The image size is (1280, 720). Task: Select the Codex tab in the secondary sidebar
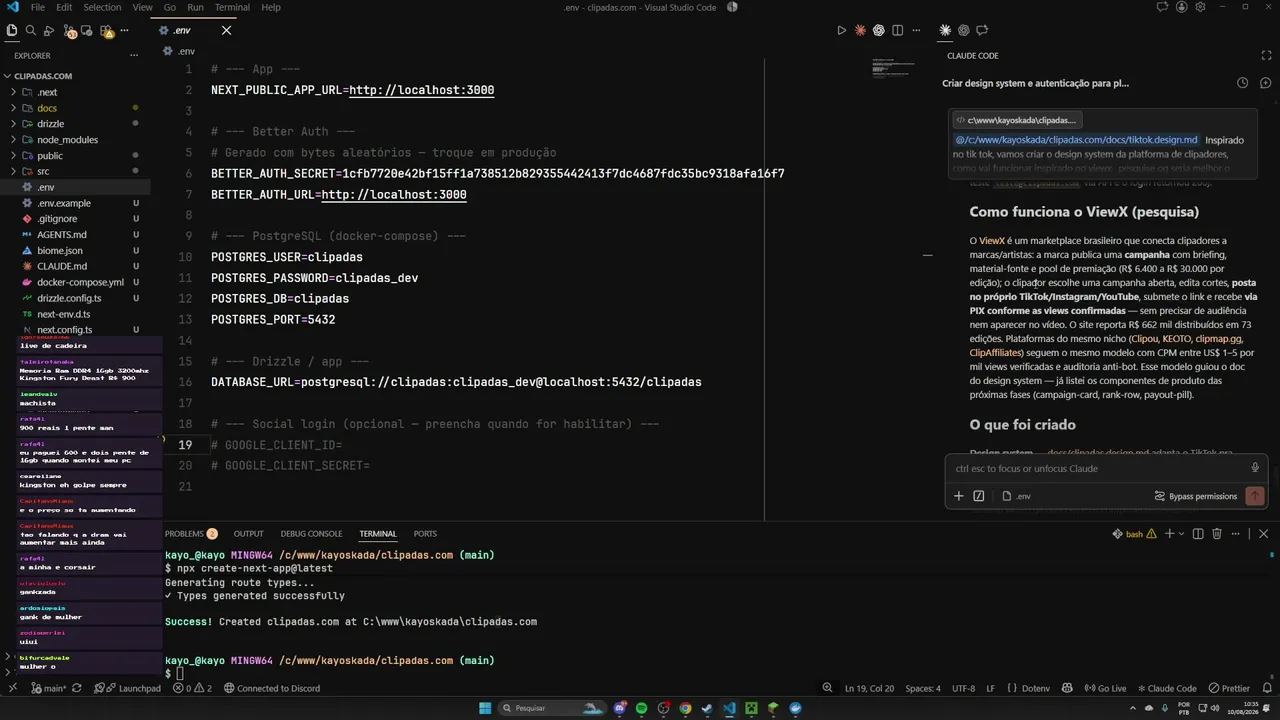(x=963, y=31)
